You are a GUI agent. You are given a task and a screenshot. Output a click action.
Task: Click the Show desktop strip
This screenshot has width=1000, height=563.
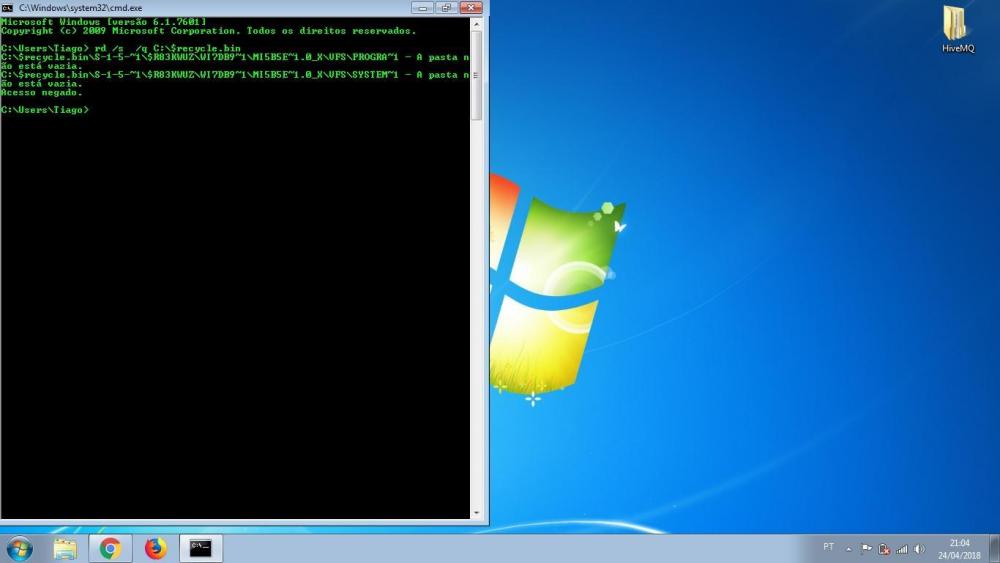click(994, 548)
